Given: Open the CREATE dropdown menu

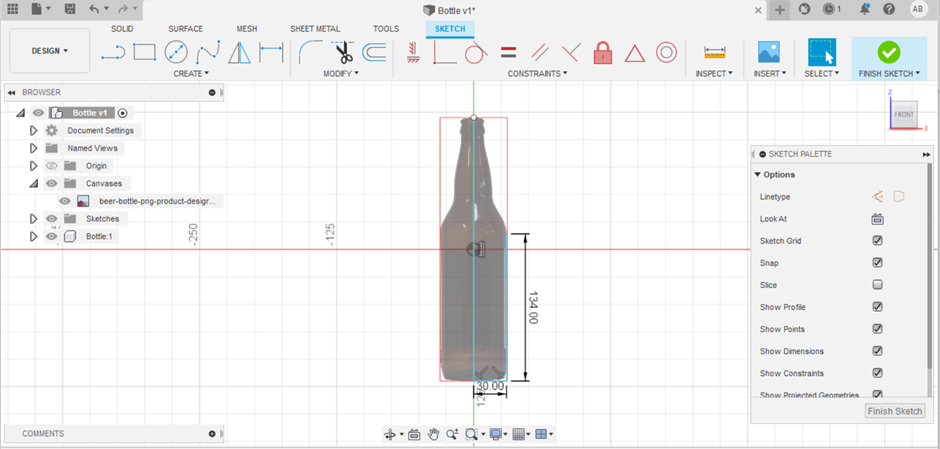Looking at the screenshot, I should 191,73.
